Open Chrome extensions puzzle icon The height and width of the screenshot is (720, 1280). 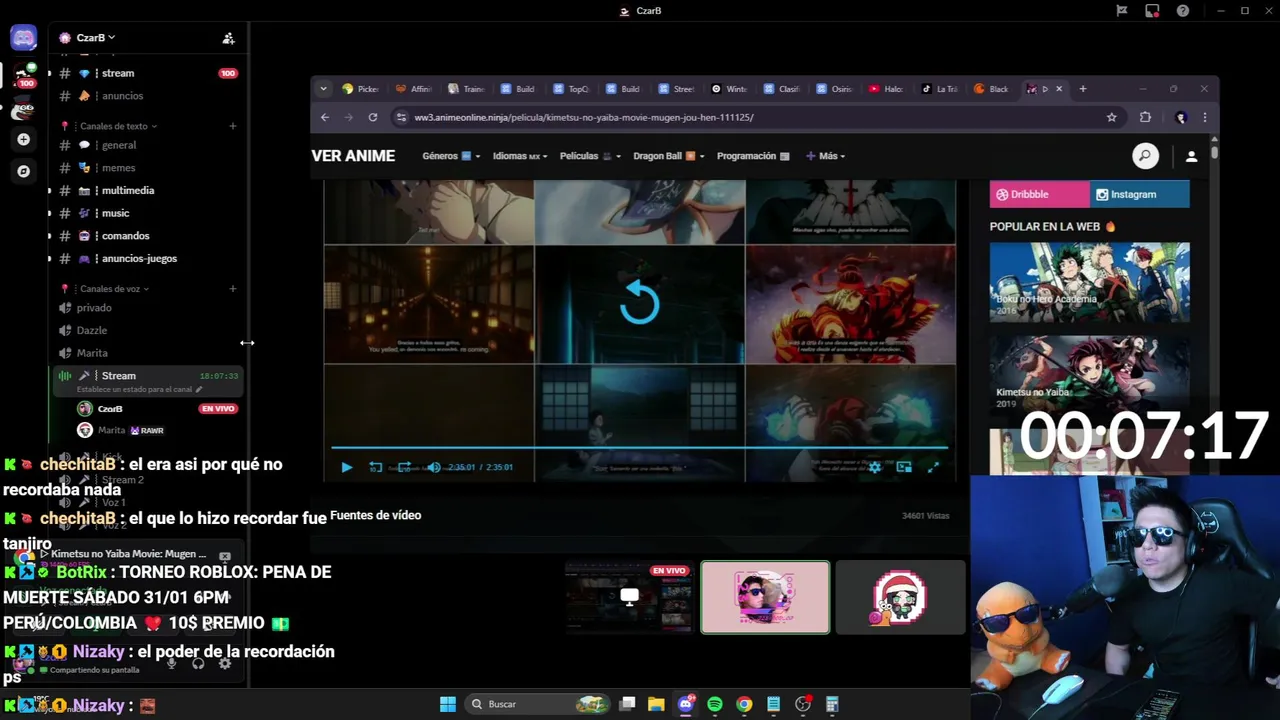[1145, 117]
